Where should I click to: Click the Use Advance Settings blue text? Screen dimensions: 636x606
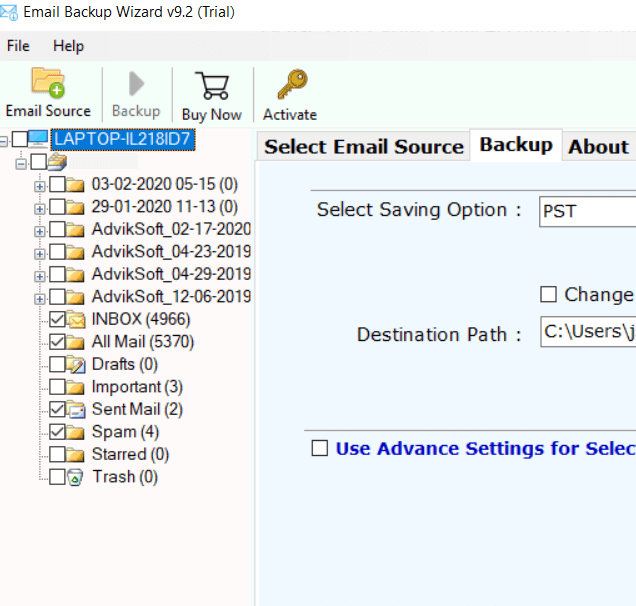pos(486,449)
